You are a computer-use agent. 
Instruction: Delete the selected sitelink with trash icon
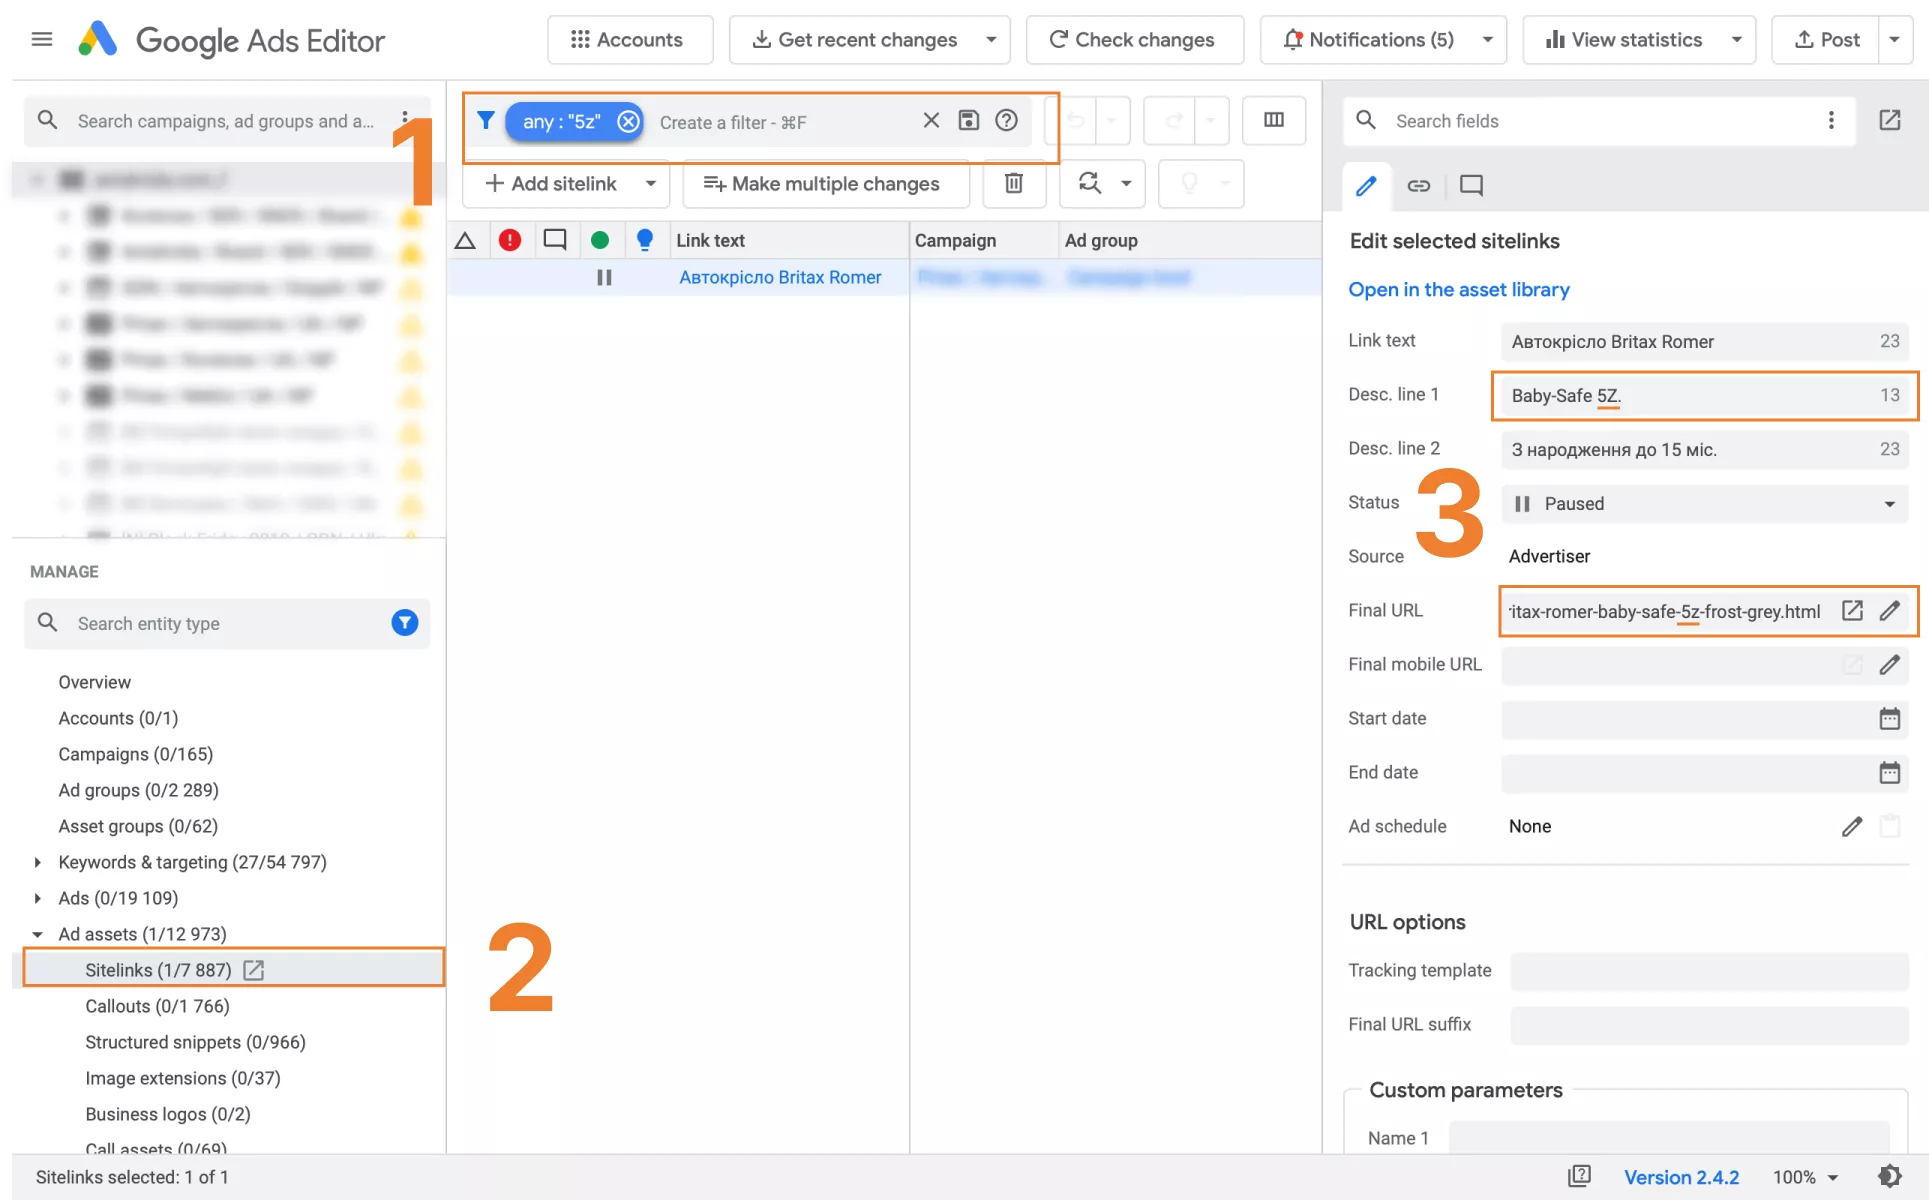(x=1013, y=183)
